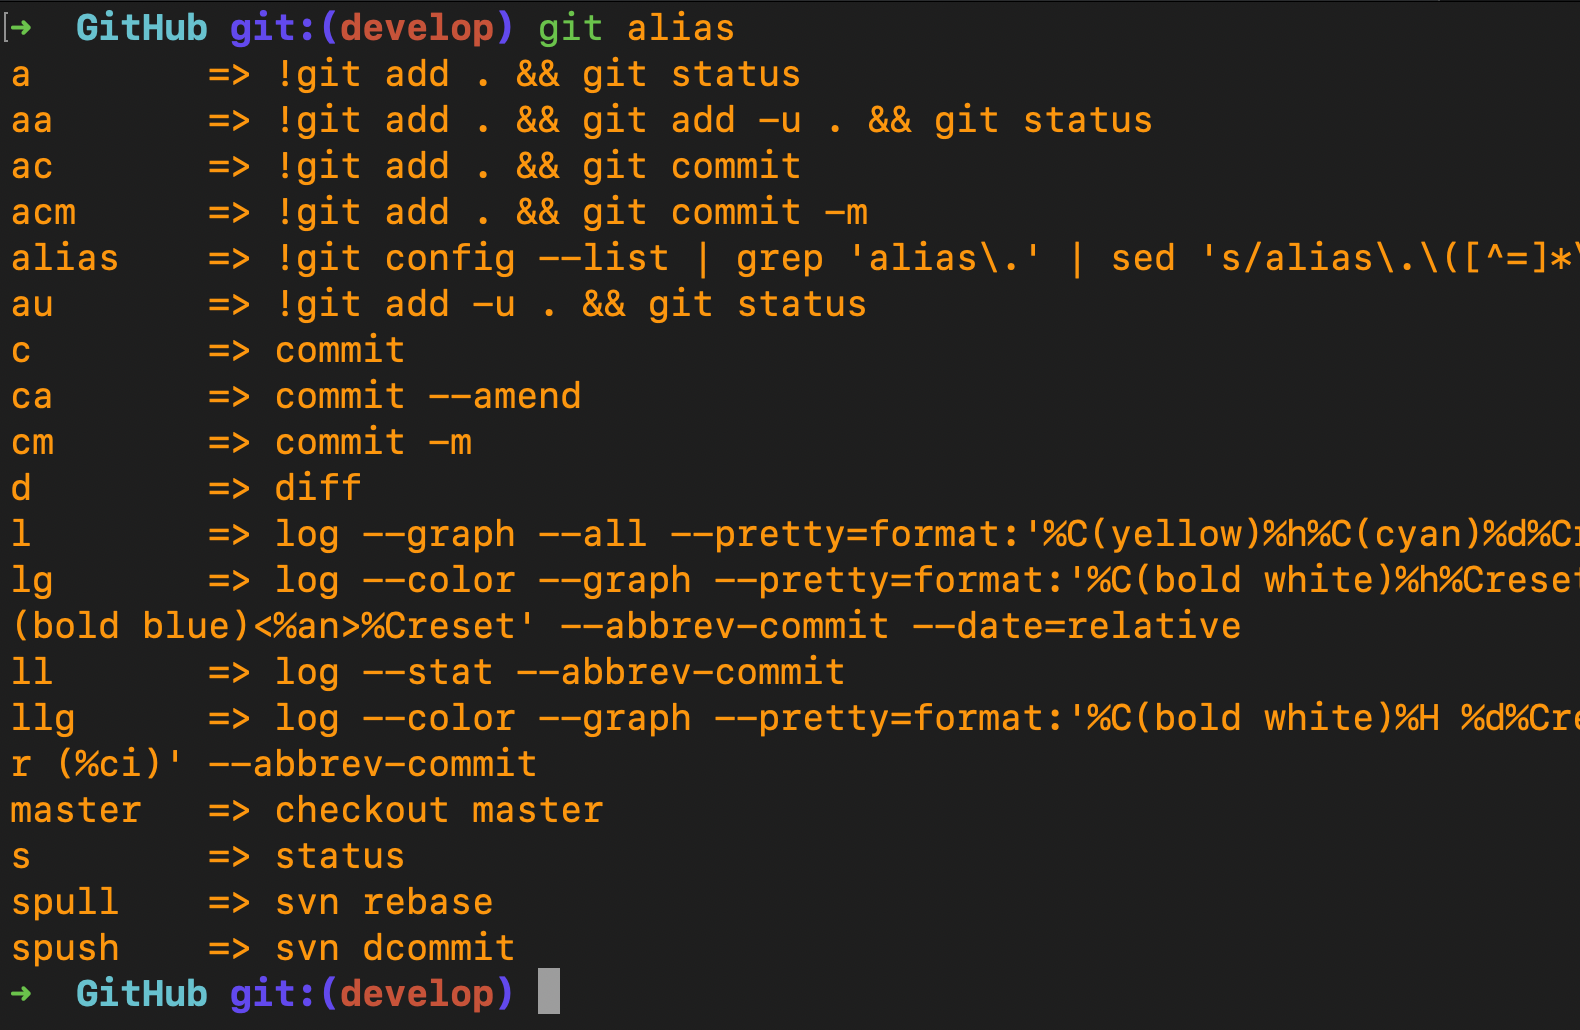This screenshot has height=1030, width=1580.
Task: Select the 'GitHub' directory name in the top prompt
Action: [x=142, y=28]
